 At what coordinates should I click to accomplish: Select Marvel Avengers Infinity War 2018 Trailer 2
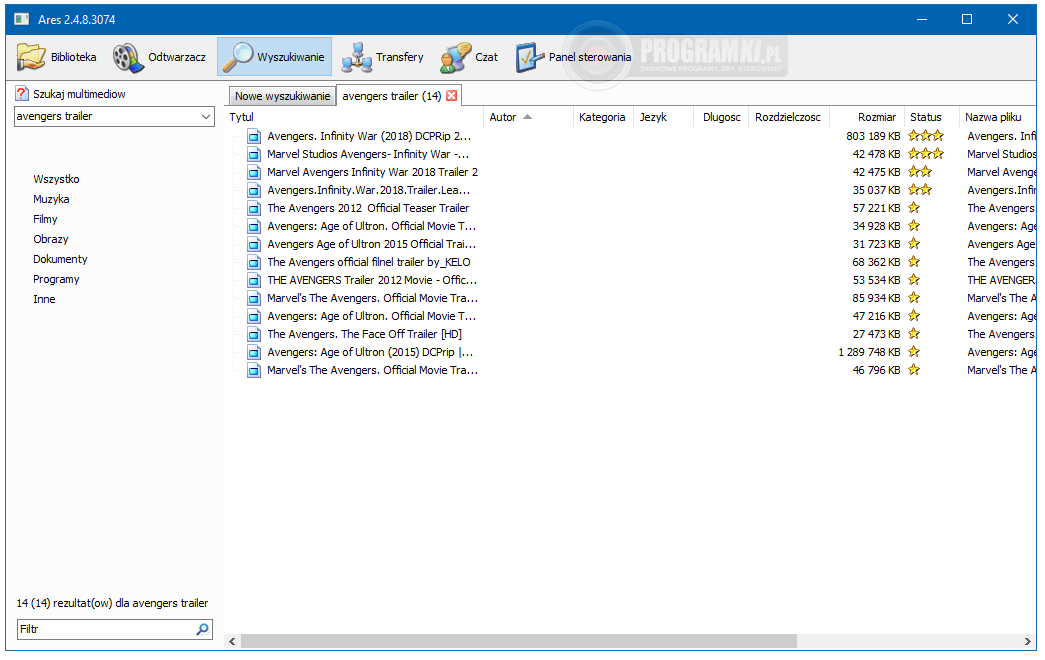tap(372, 172)
